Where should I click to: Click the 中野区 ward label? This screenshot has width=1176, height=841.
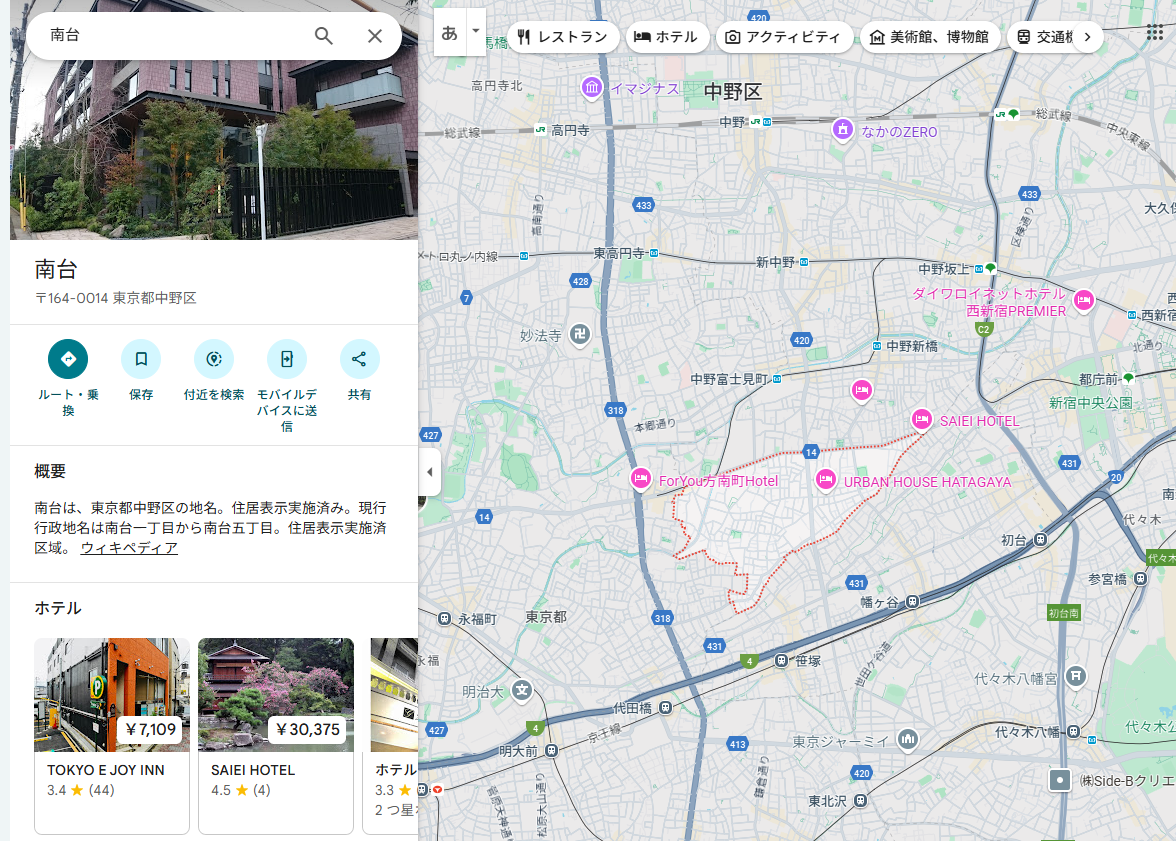click(x=733, y=92)
